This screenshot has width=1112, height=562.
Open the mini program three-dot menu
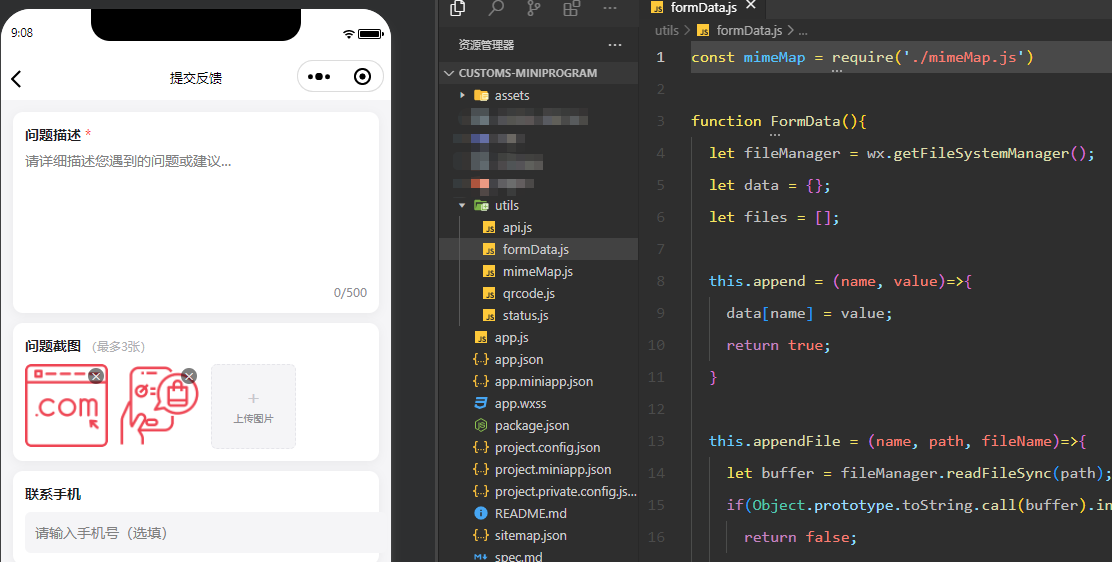[319, 77]
